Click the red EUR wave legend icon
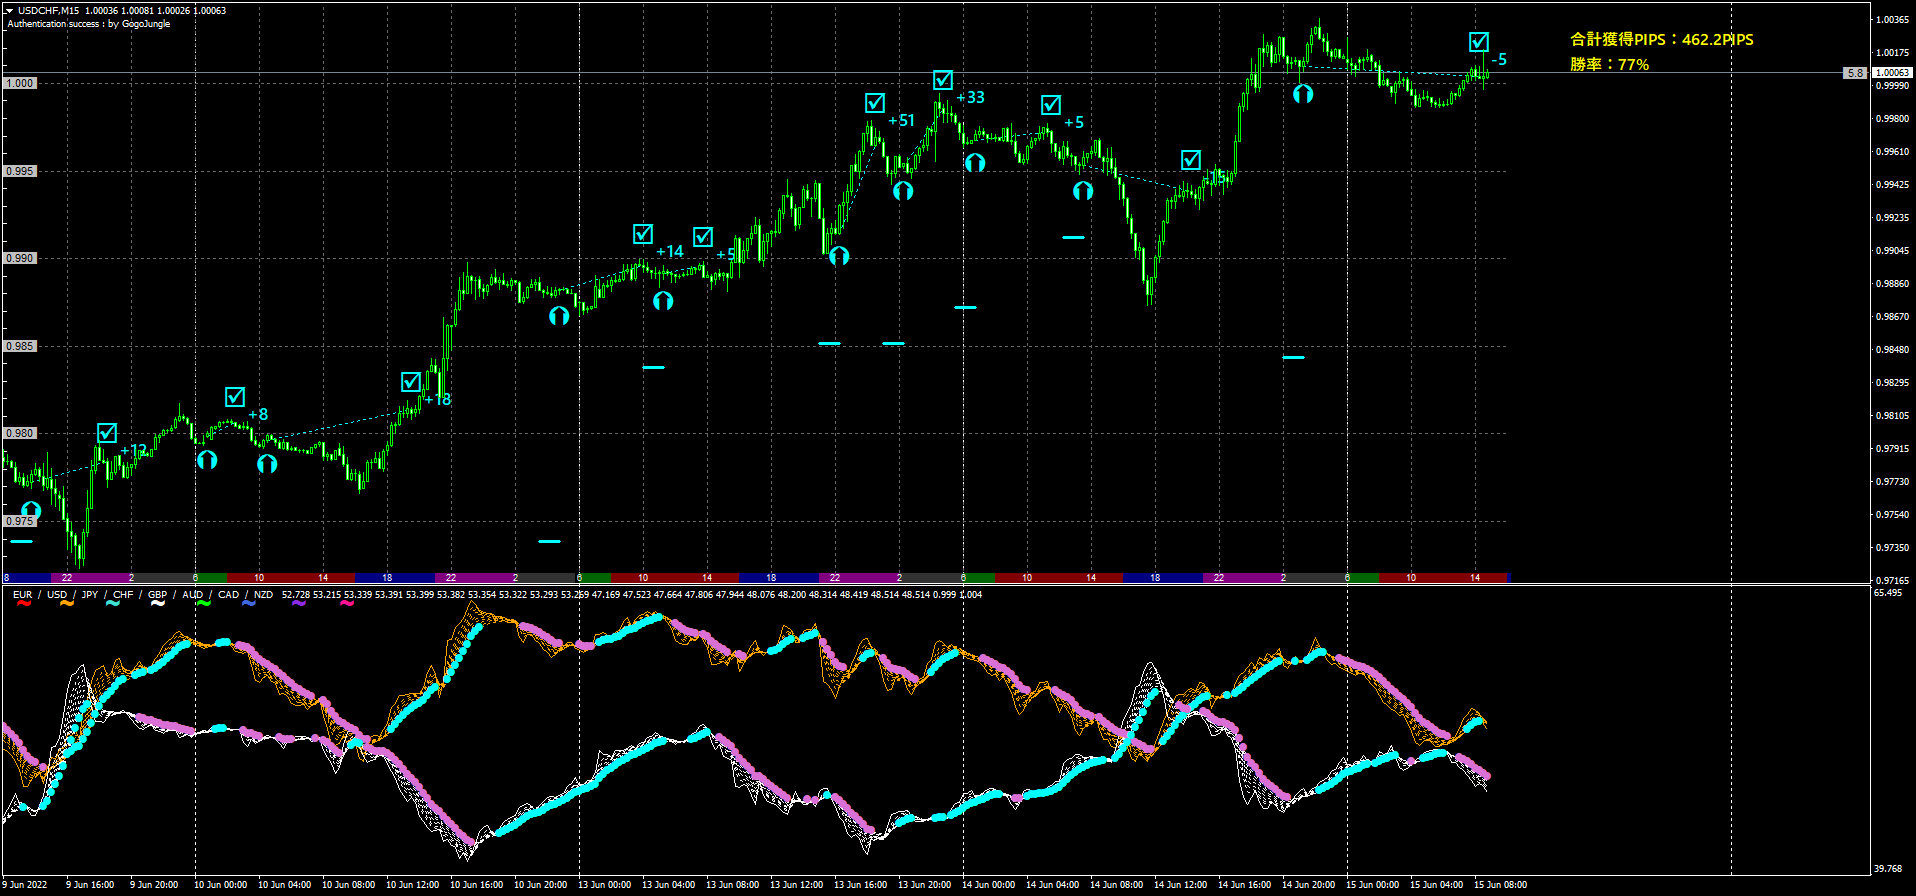 click(23, 604)
